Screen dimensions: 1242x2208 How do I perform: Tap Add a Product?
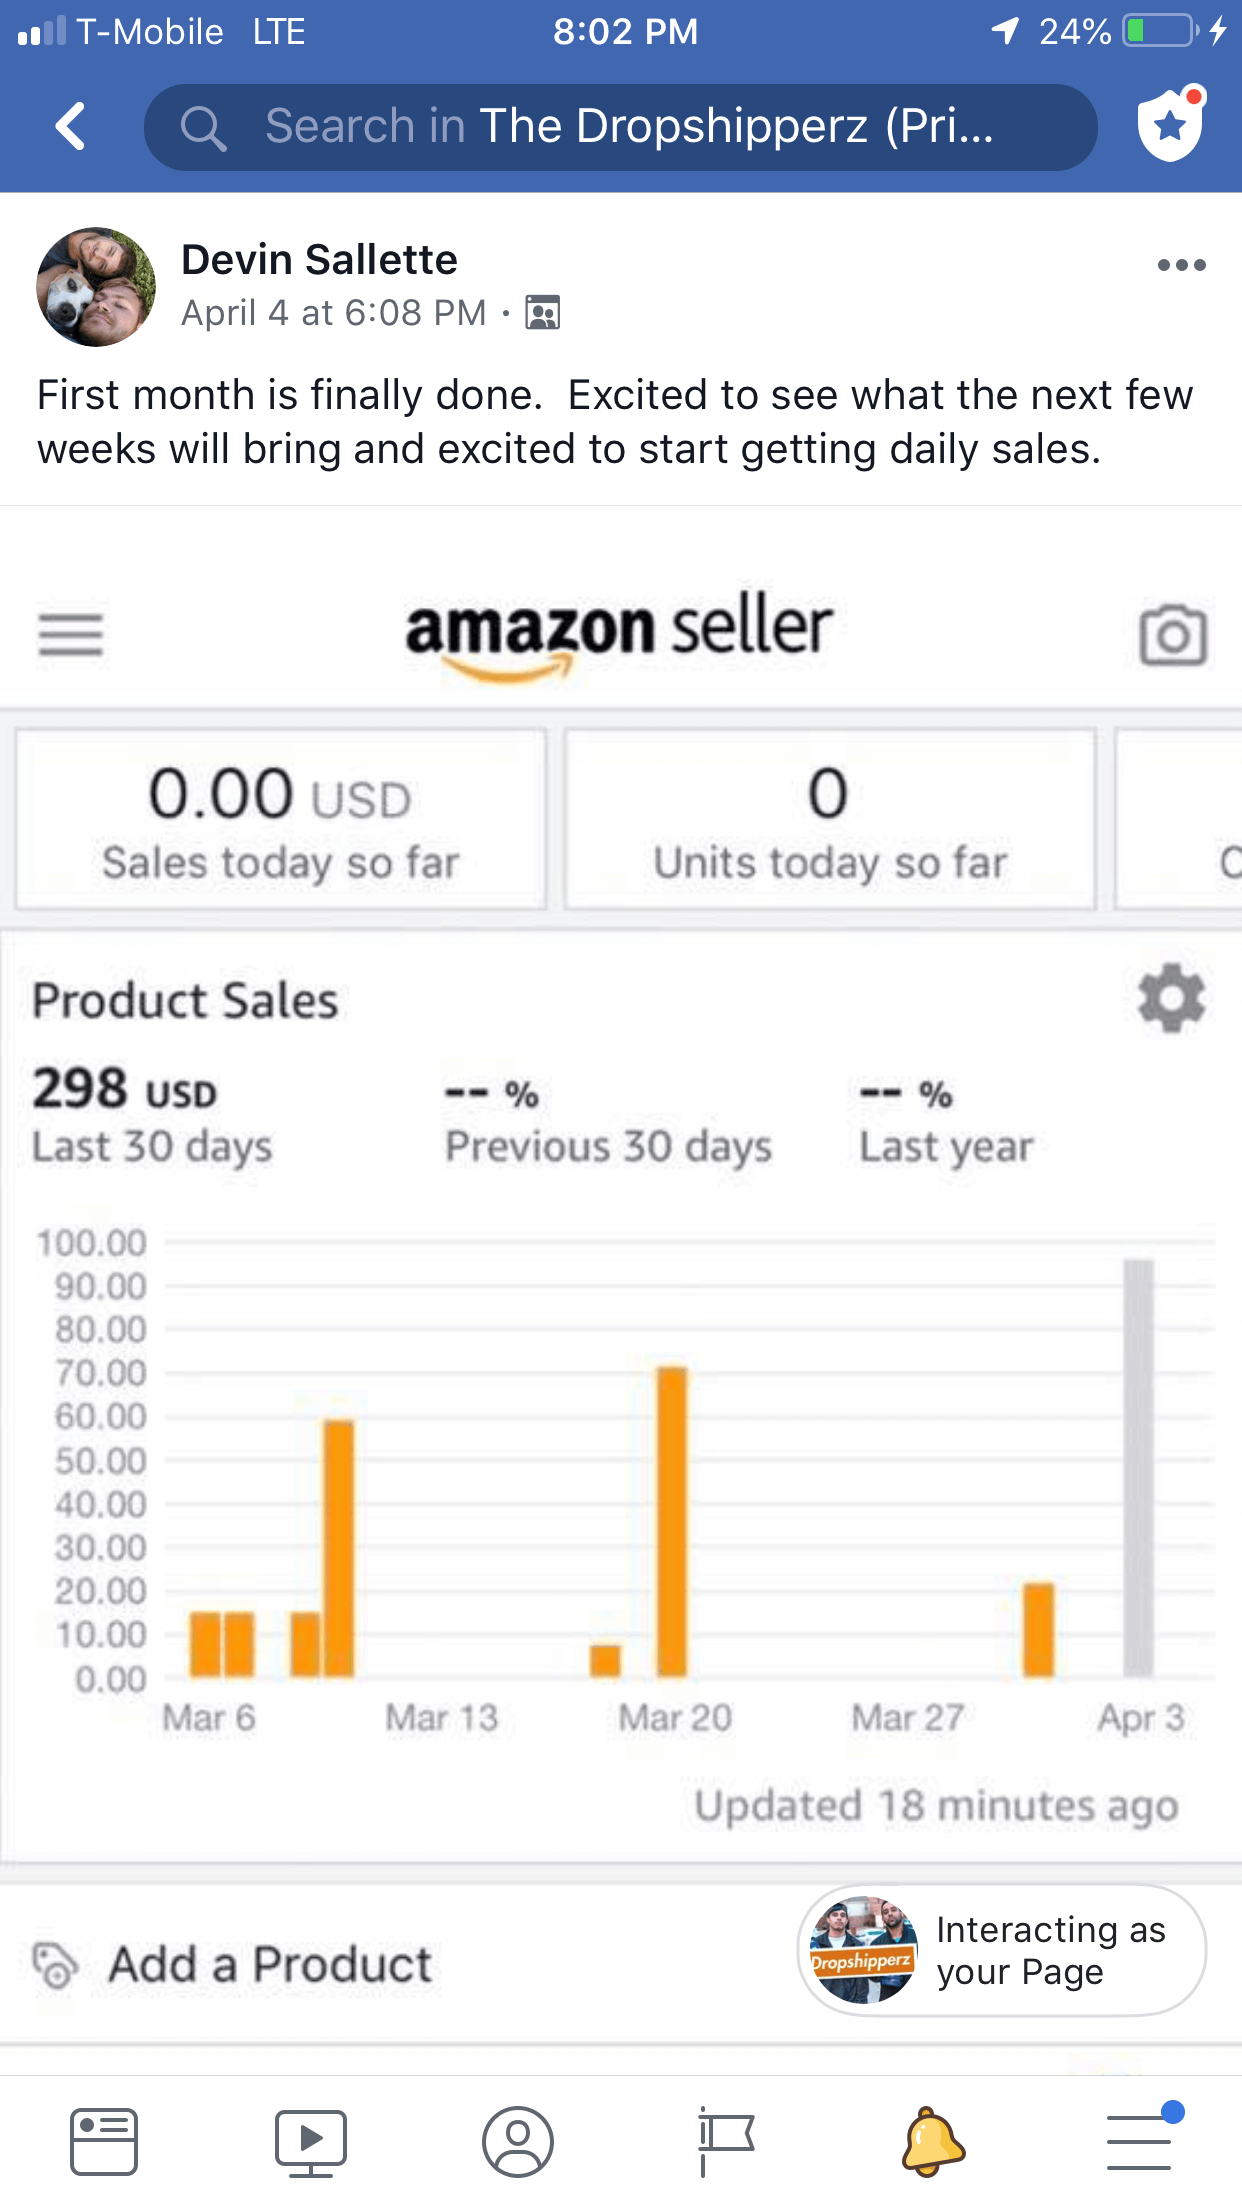point(270,1964)
